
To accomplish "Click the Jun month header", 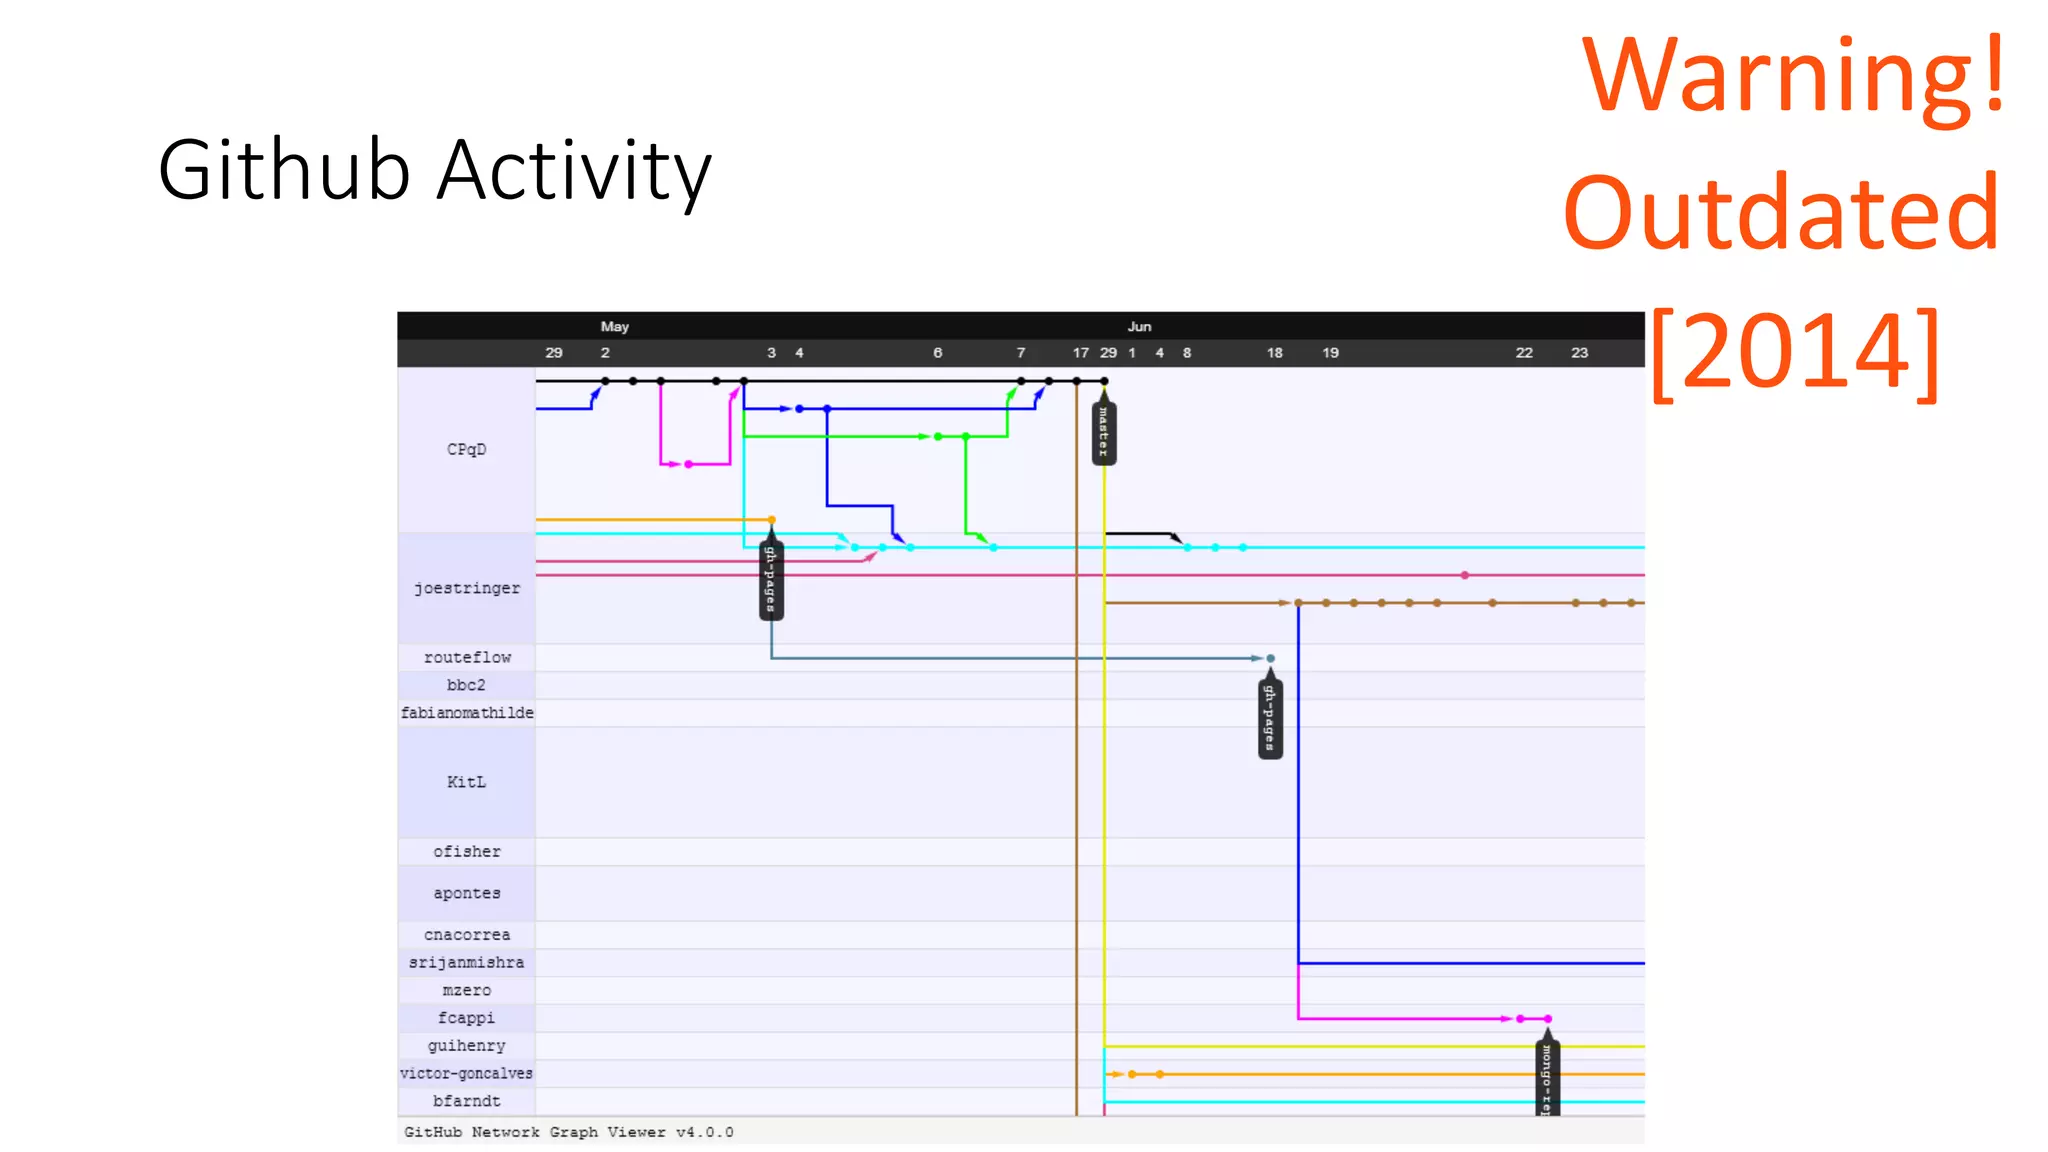I will pyautogui.click(x=1139, y=326).
